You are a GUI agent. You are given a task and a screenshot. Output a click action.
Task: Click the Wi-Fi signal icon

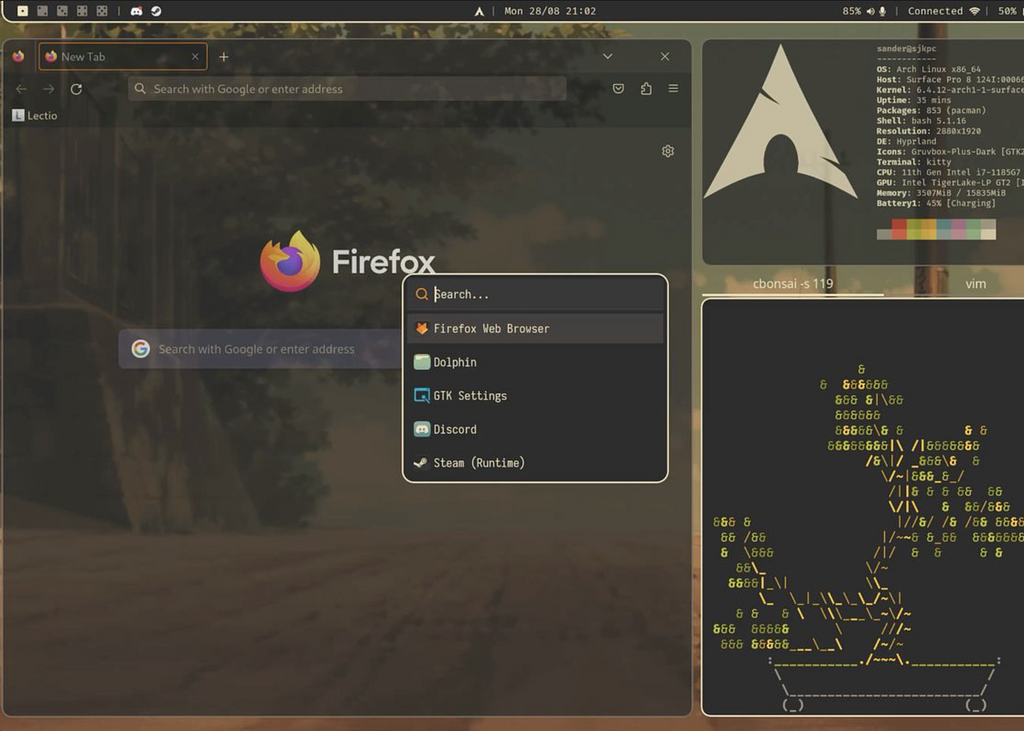(974, 11)
